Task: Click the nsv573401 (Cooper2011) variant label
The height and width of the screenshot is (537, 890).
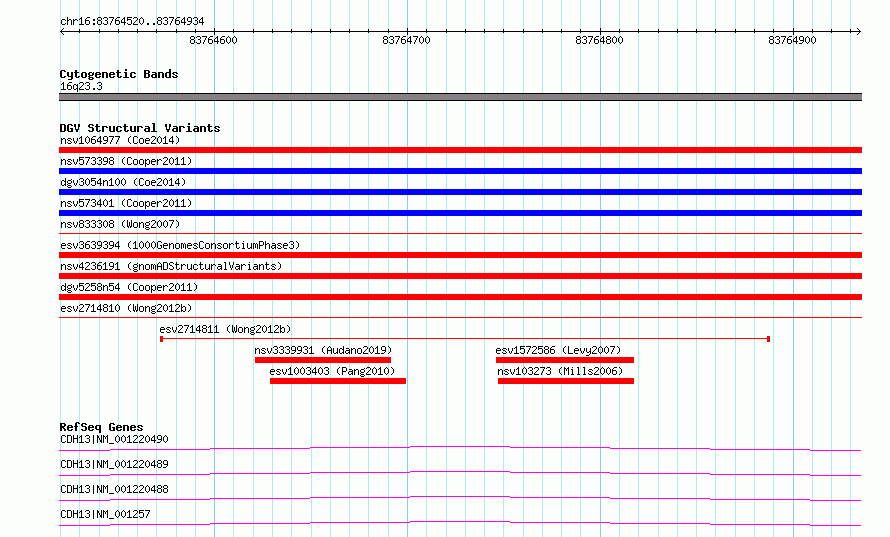Action: tap(126, 203)
